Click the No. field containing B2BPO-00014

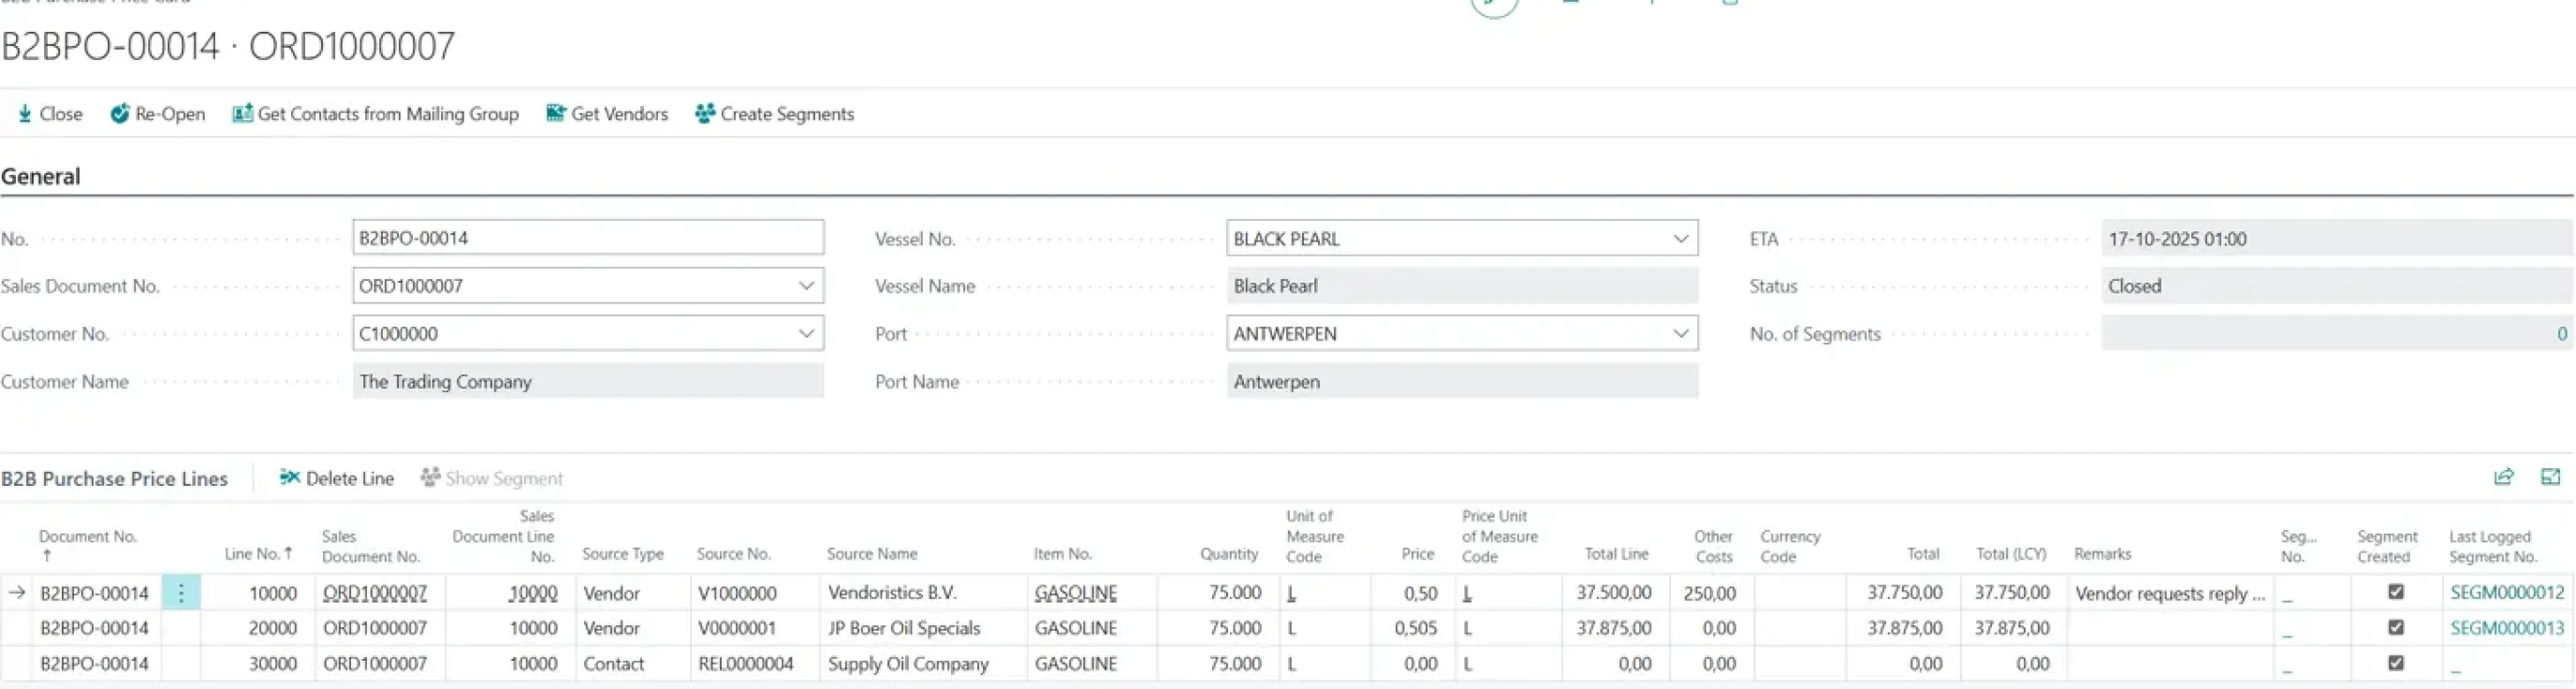pos(587,238)
